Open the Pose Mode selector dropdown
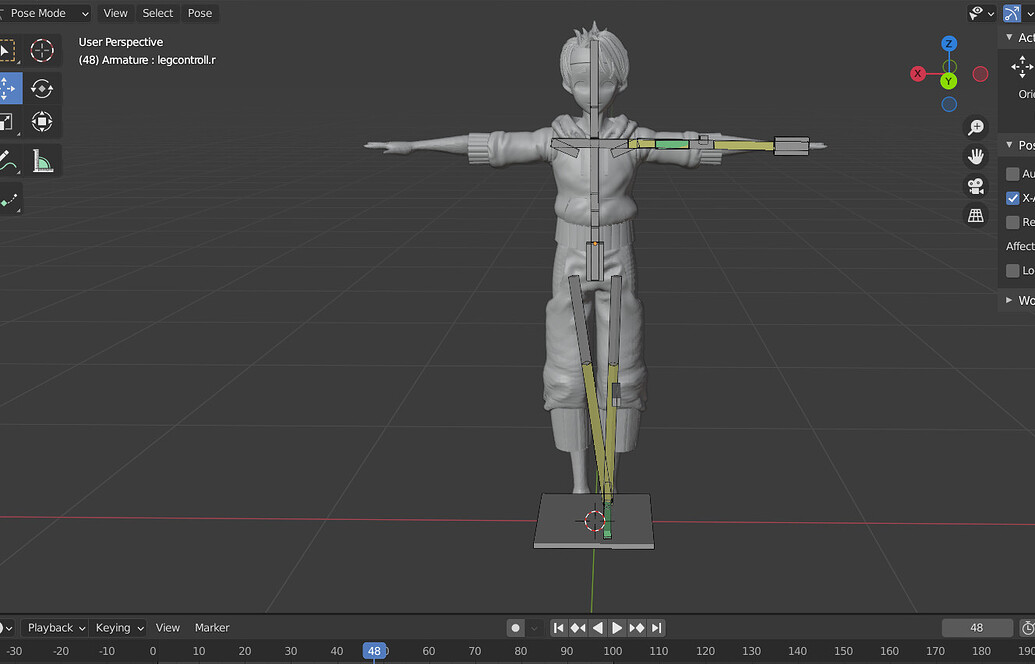1035x664 pixels. [45, 13]
